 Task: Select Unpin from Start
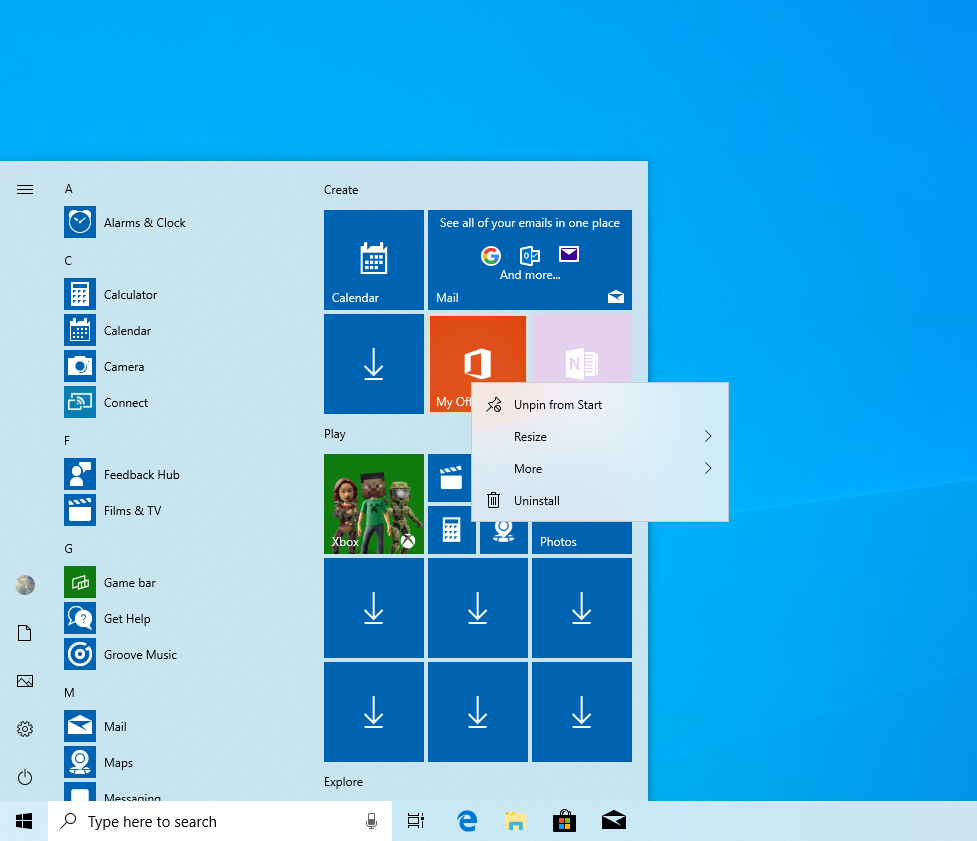click(x=557, y=405)
